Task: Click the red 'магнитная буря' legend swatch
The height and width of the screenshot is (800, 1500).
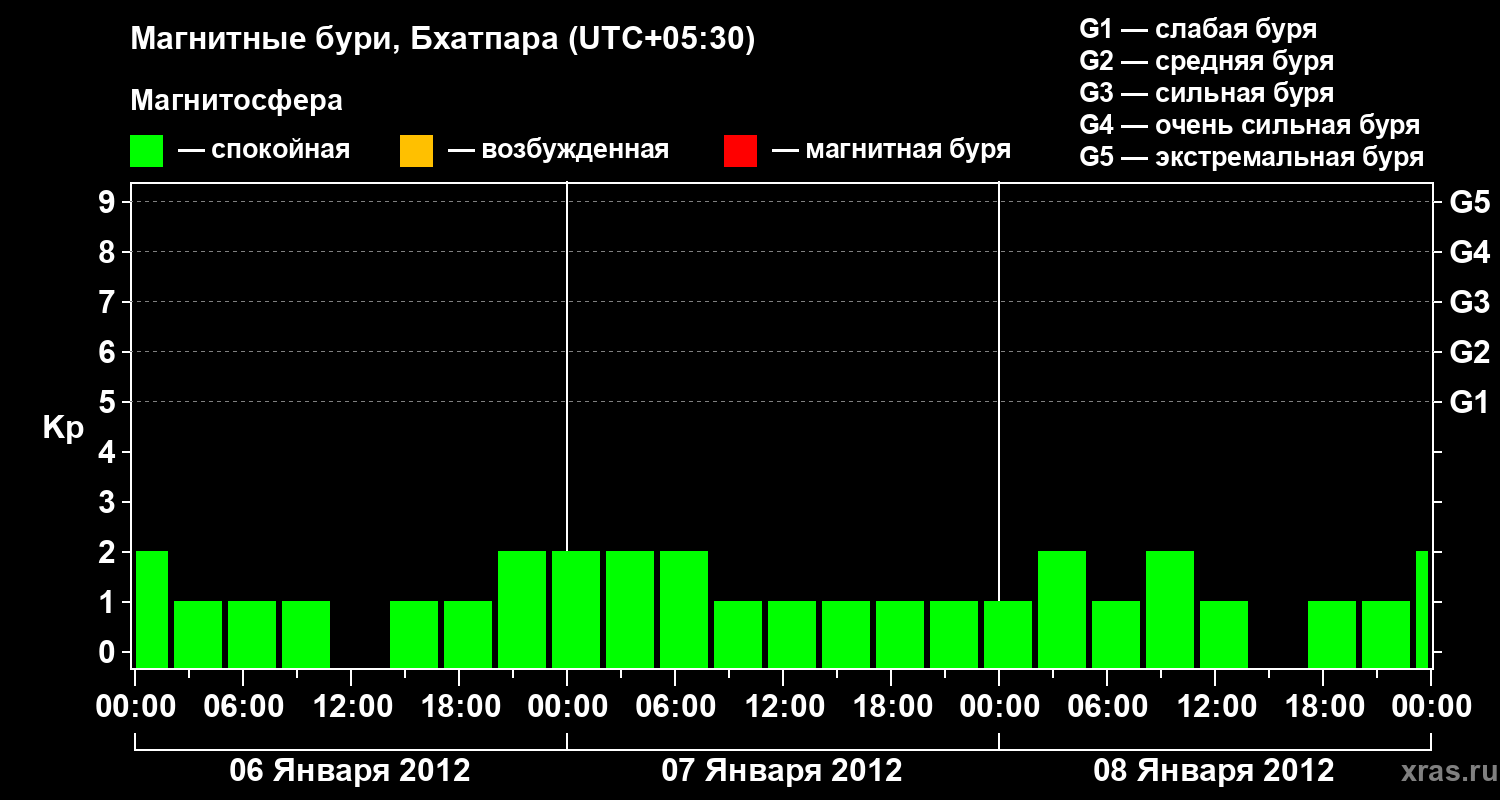Action: click(740, 151)
